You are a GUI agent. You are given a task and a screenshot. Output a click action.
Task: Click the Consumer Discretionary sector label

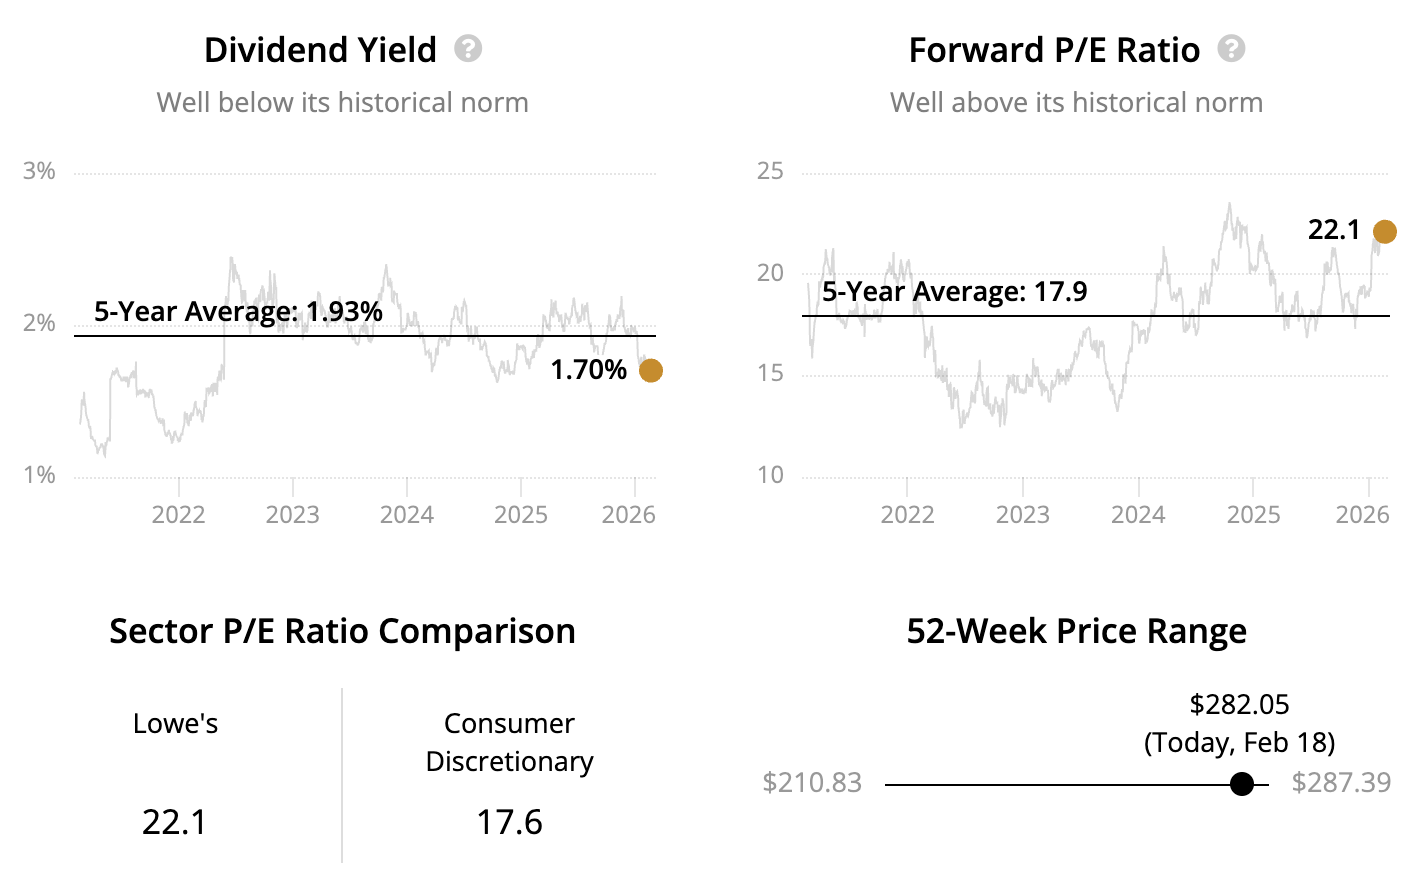coord(509,742)
